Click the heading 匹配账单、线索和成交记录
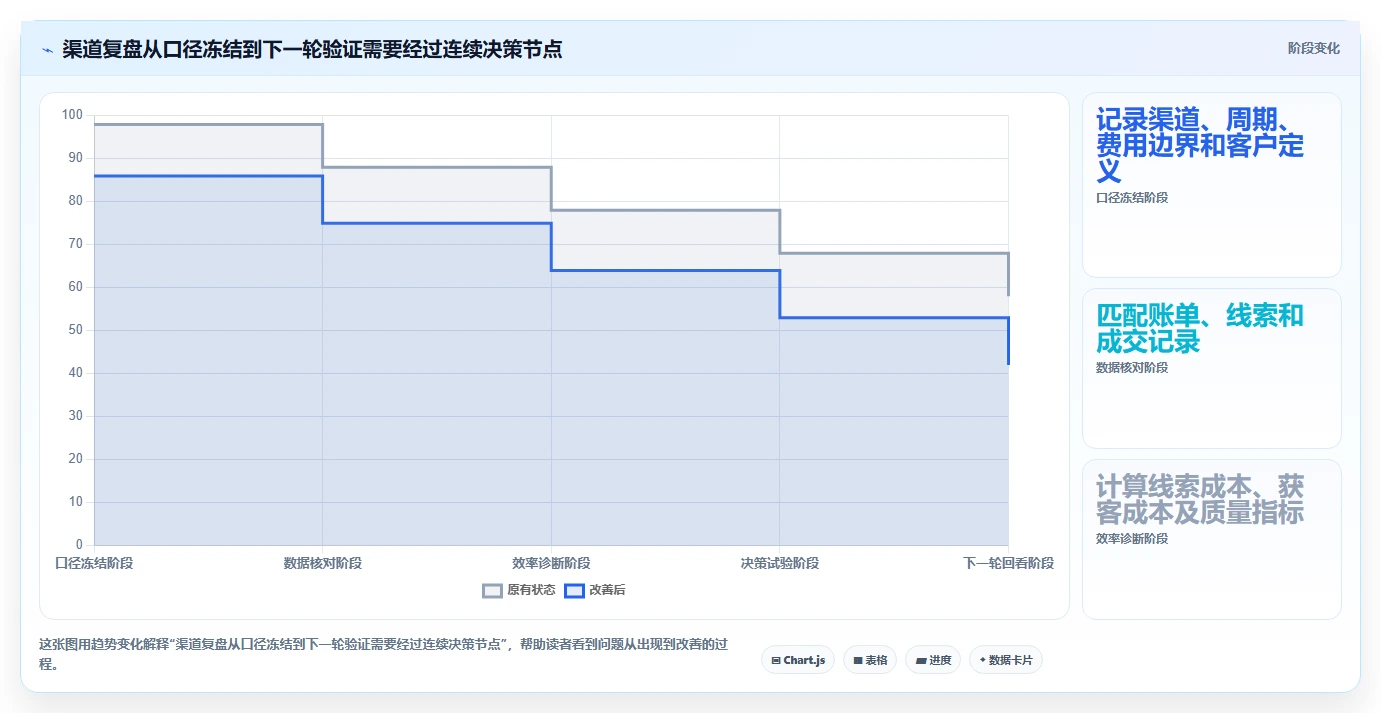The image size is (1381, 713). tap(1200, 329)
